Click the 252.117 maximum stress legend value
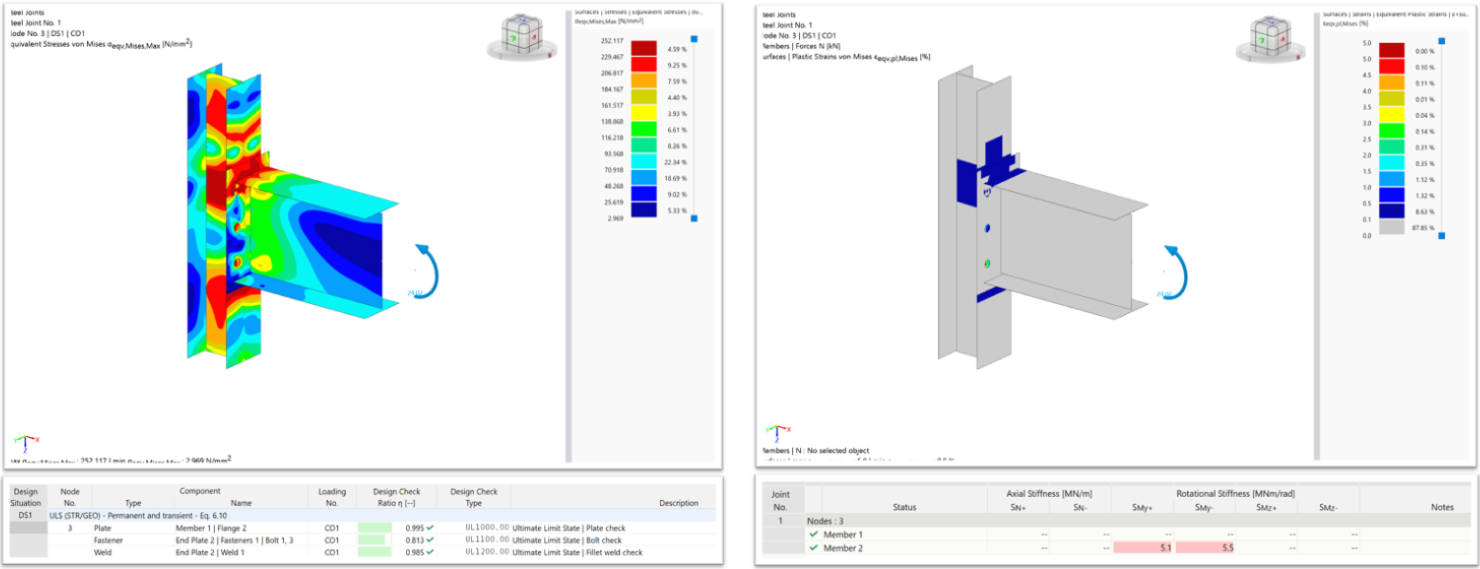1480x569 pixels. pyautogui.click(x=611, y=41)
